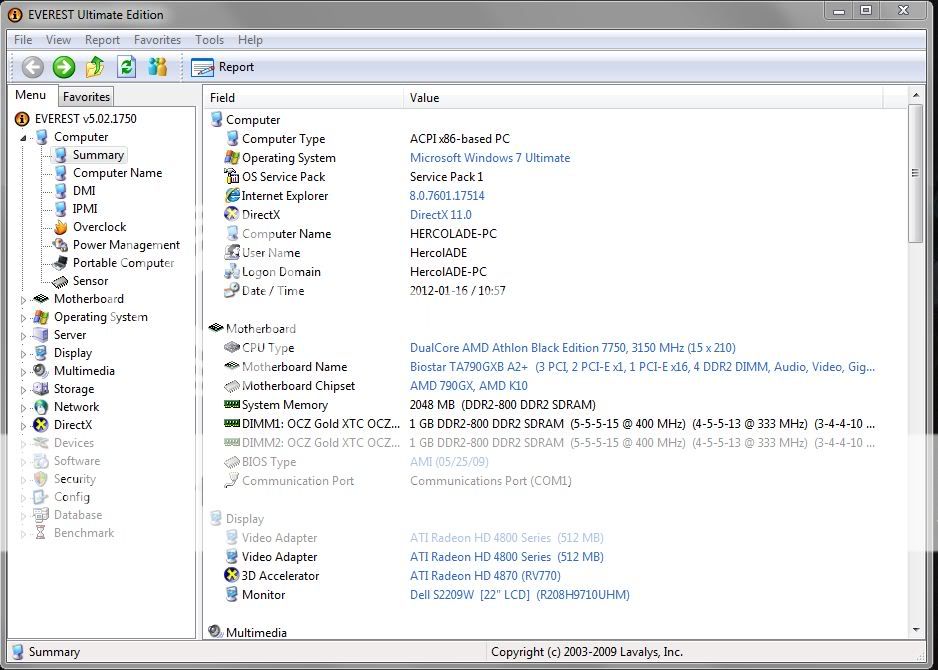
Task: Click the Power Management icon in the tree
Action: [60, 245]
